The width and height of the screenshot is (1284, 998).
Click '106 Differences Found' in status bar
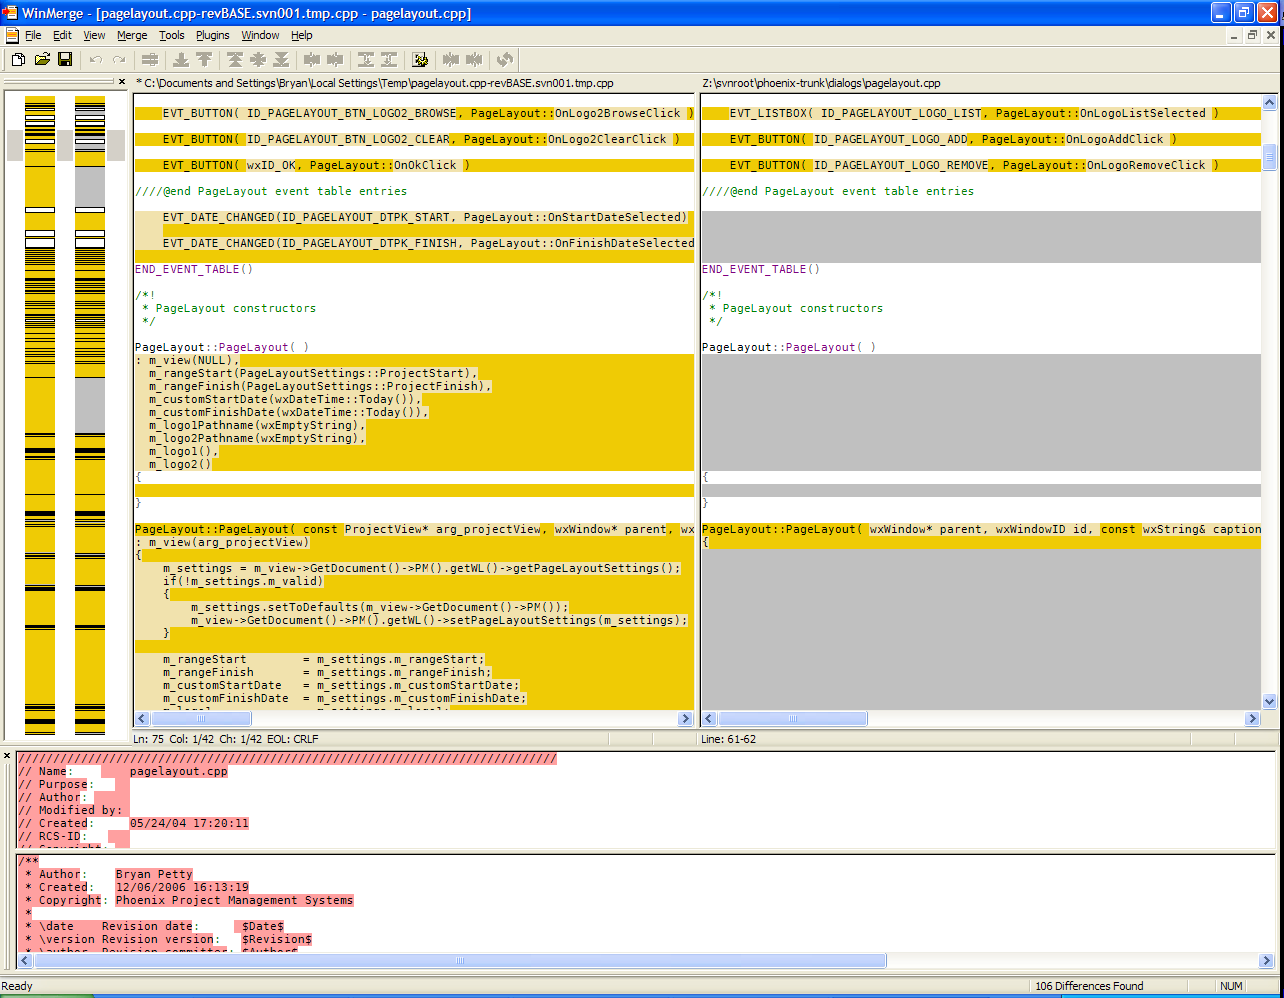click(1089, 986)
